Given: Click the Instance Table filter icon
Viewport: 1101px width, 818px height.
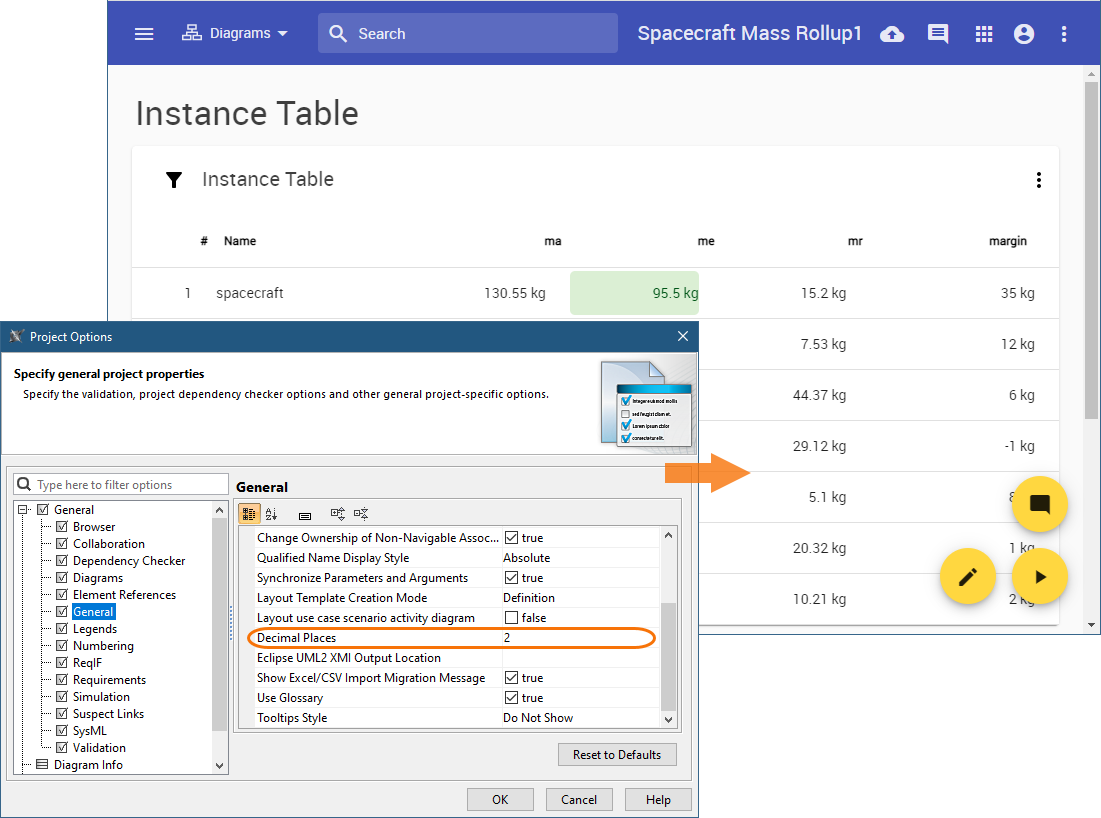Looking at the screenshot, I should click(x=174, y=180).
